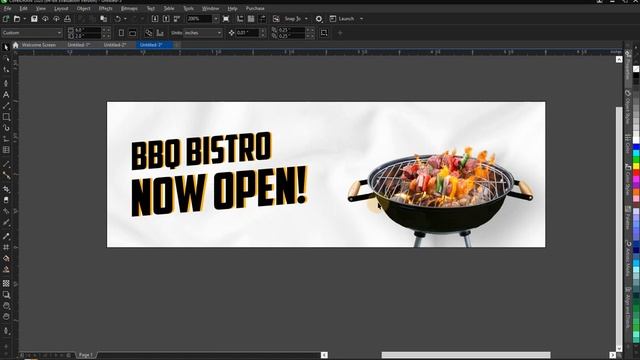640x360 pixels.
Task: Select the Eyedropper tool in the toolbox
Action: [x=6, y=236]
